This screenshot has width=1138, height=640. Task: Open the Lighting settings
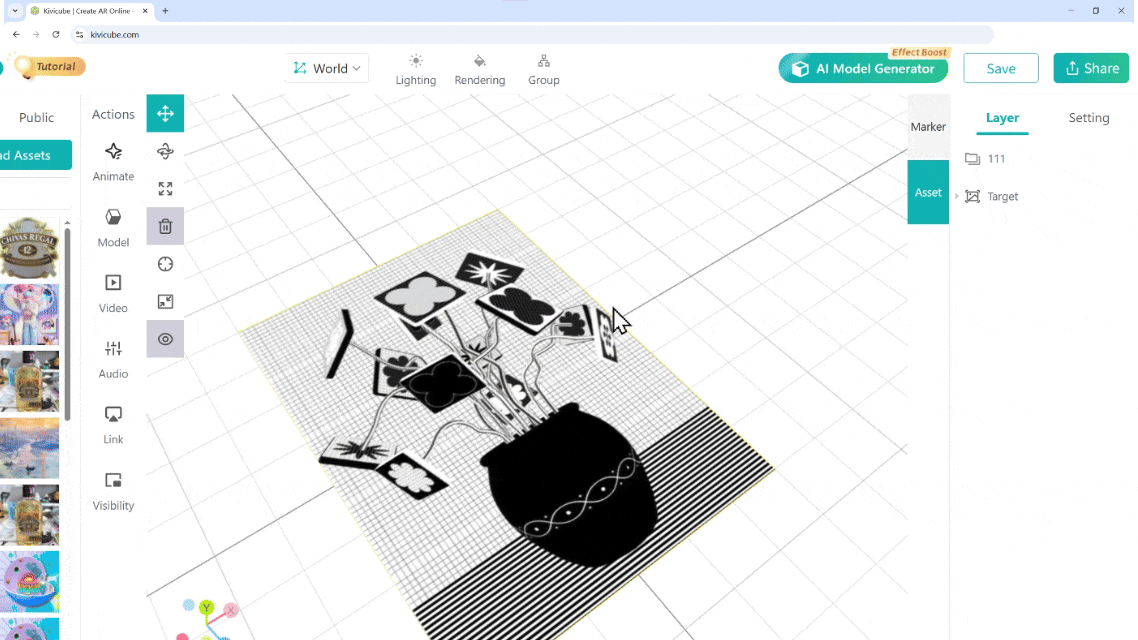coord(416,69)
